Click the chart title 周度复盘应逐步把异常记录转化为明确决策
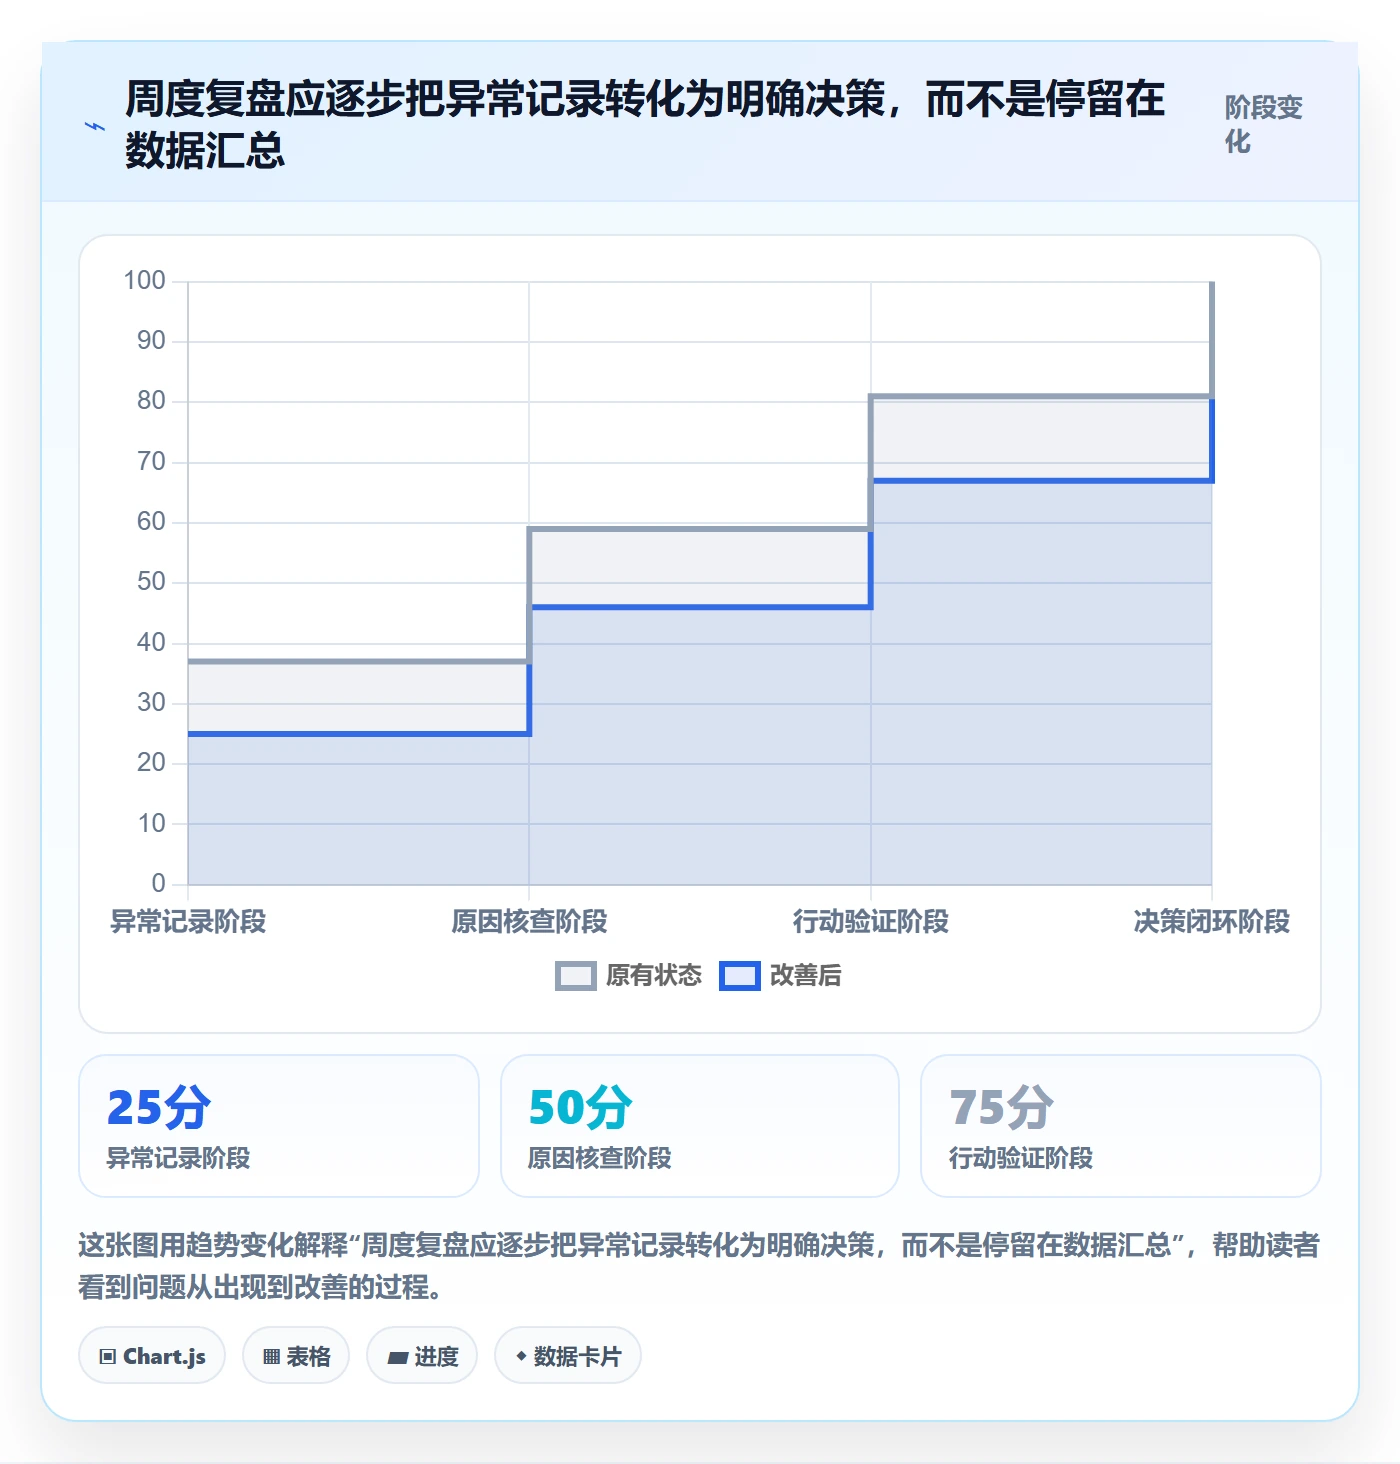 645,125
